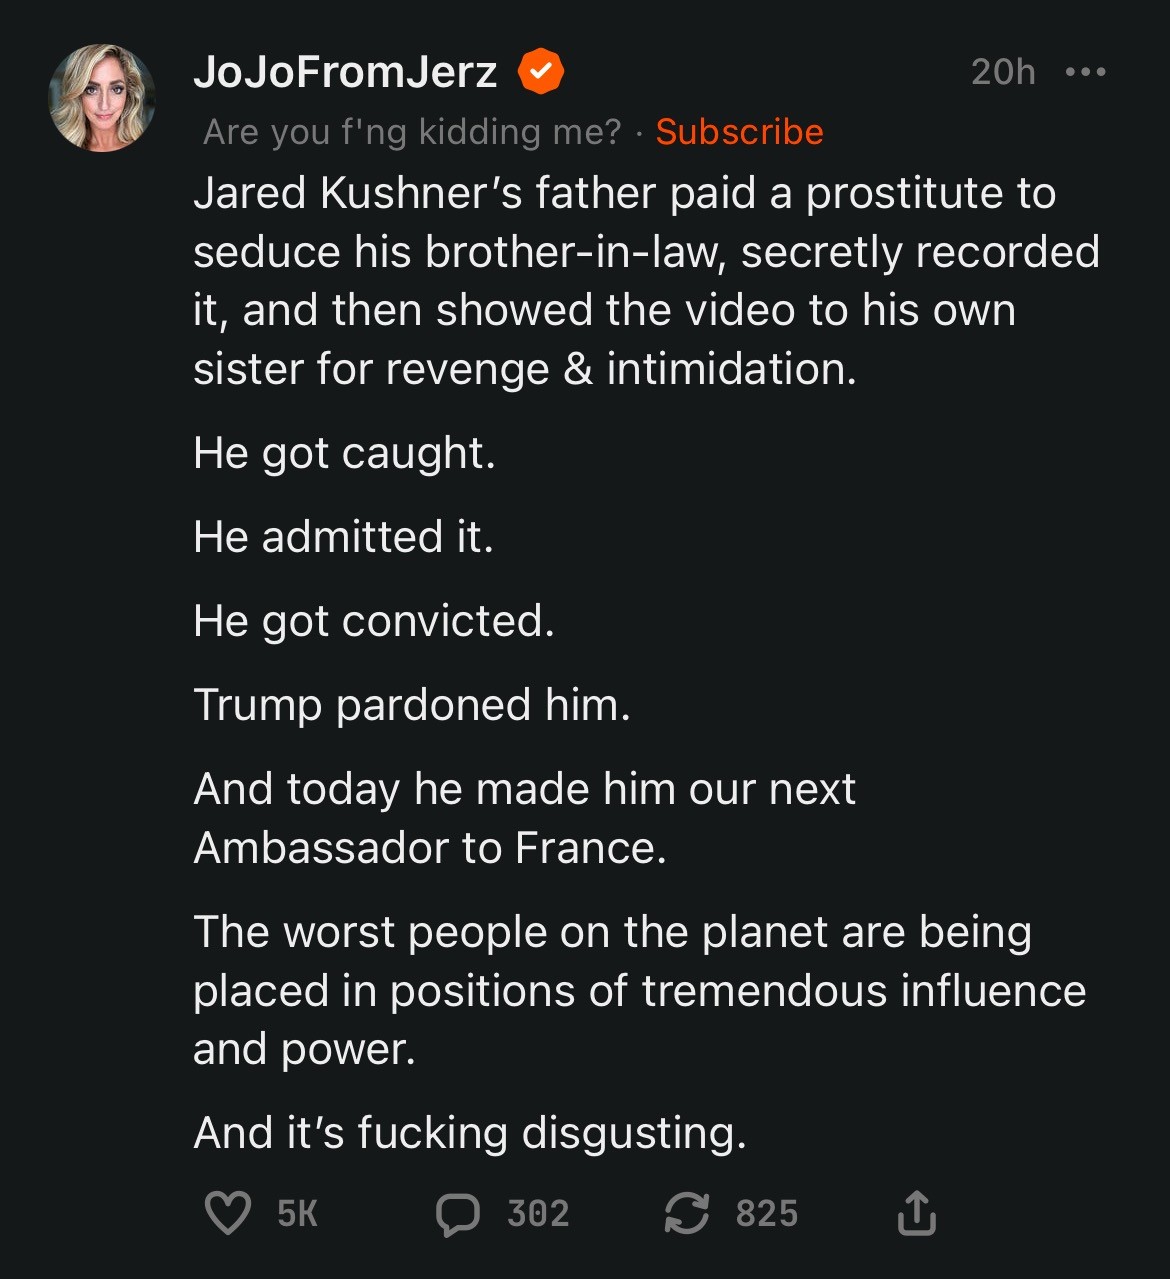The height and width of the screenshot is (1279, 1170).
Task: Open comments via the speech bubble icon
Action: (458, 1214)
